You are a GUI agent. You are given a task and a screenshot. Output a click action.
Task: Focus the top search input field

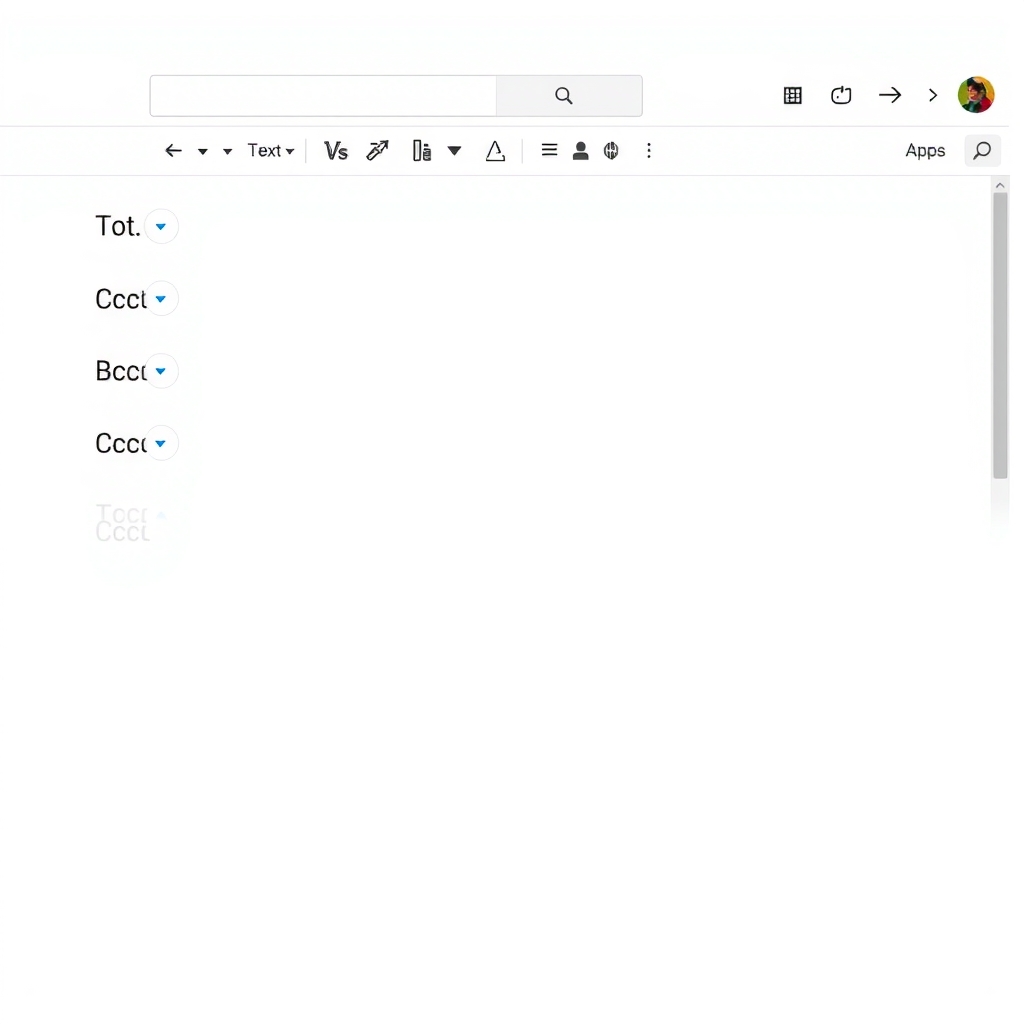(x=323, y=96)
